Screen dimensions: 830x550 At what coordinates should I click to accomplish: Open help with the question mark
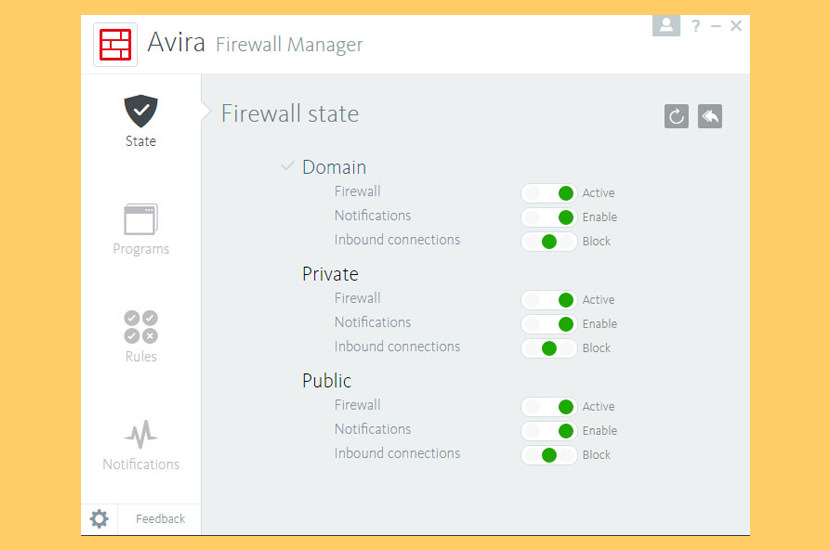696,26
